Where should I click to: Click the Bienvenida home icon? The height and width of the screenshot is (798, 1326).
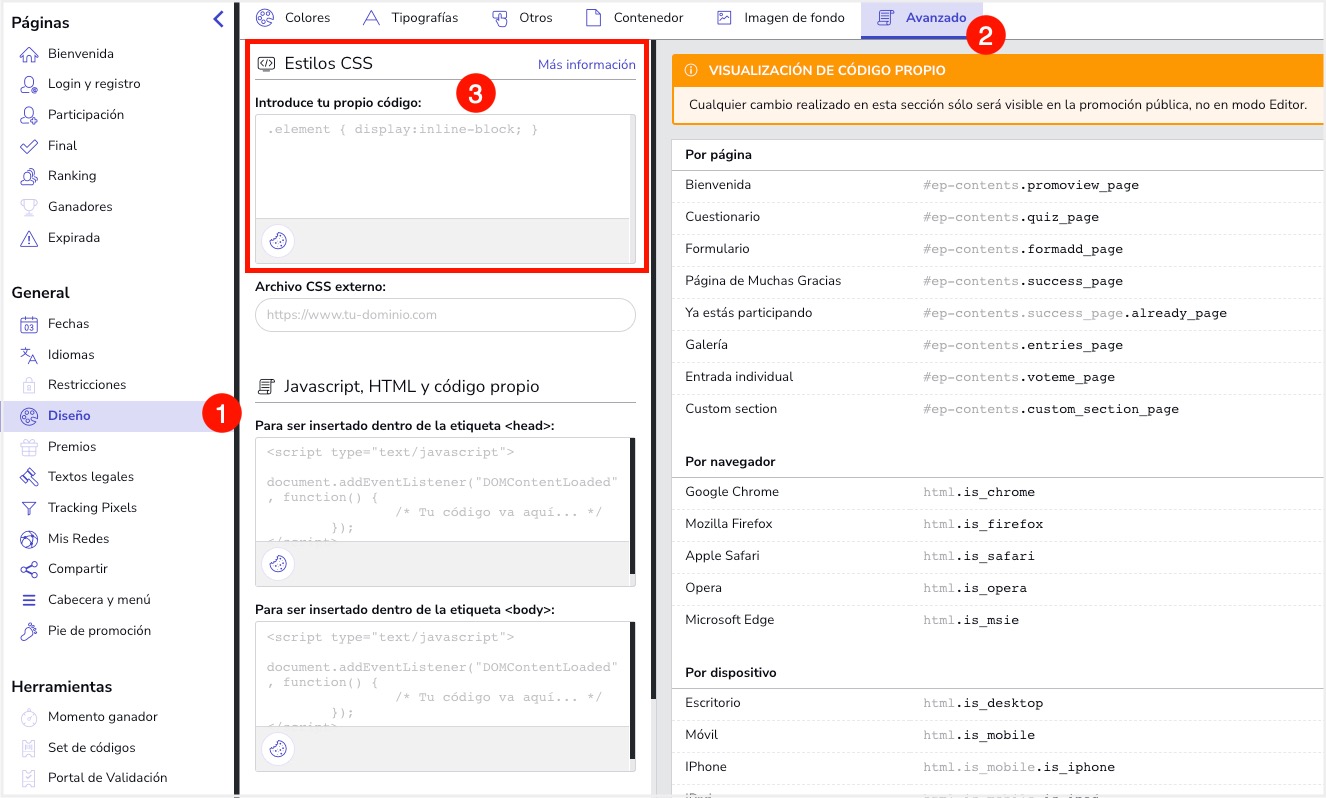(x=29, y=54)
